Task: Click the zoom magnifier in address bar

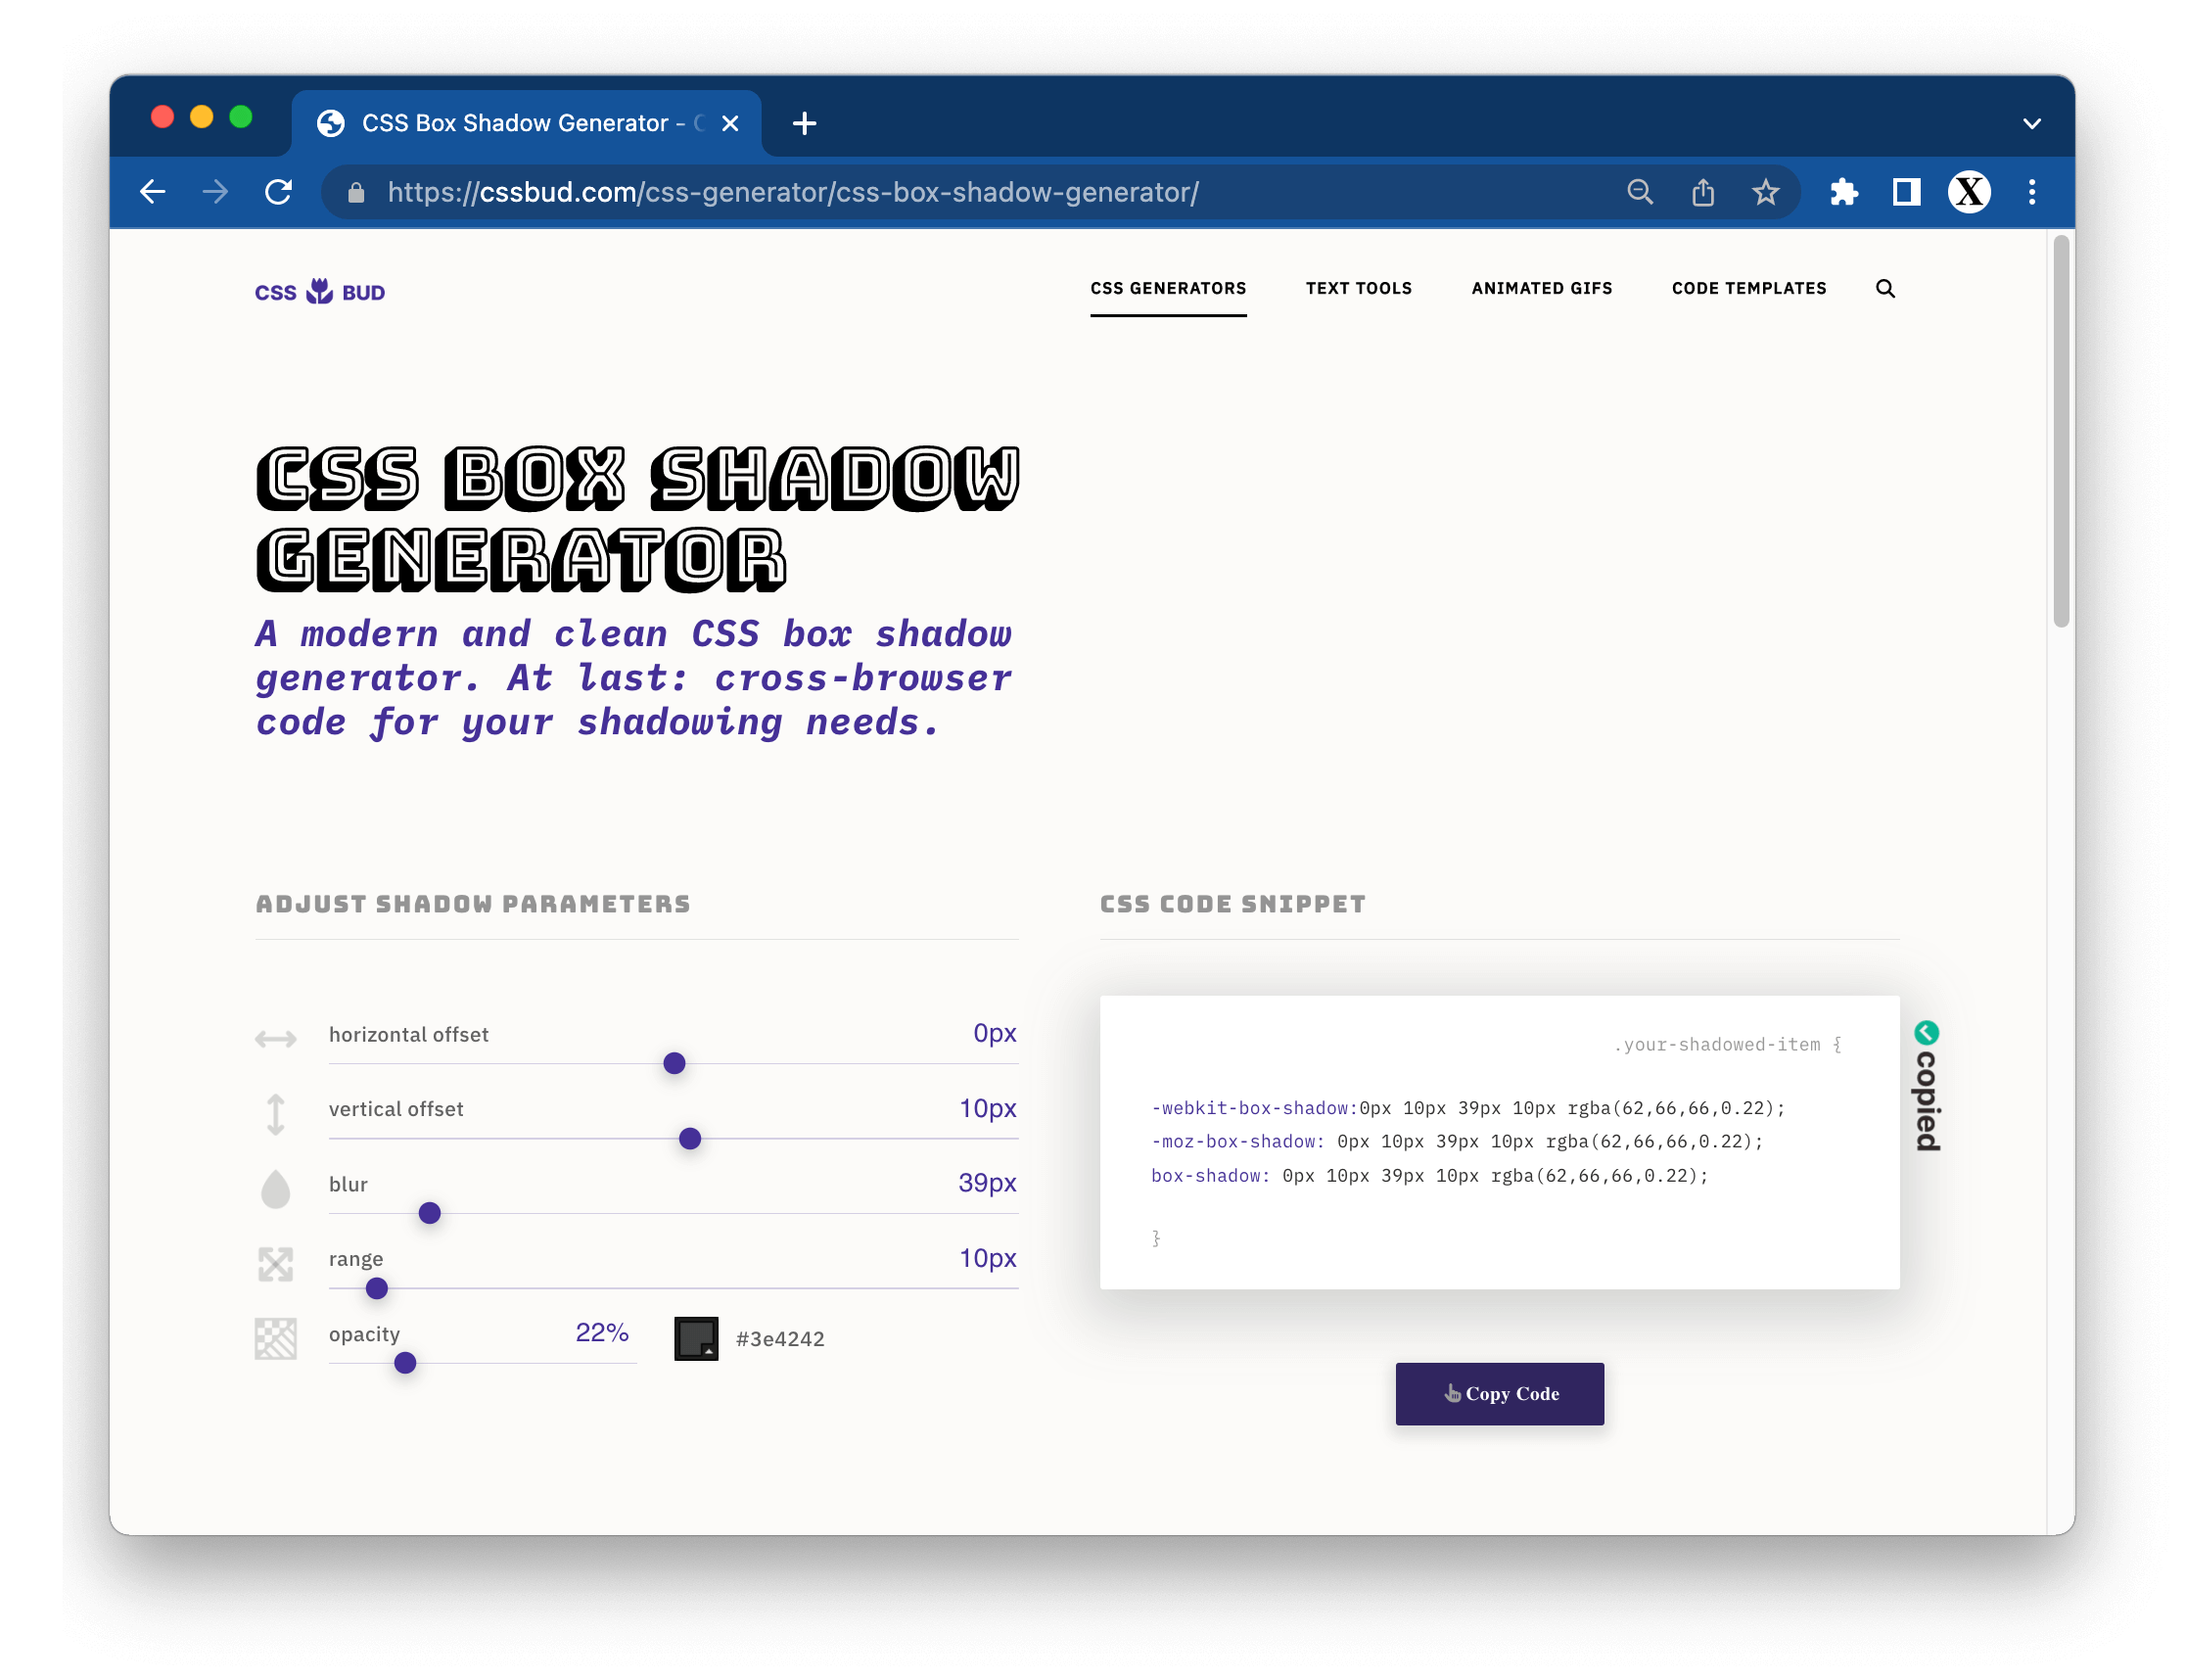Action: click(x=1640, y=192)
